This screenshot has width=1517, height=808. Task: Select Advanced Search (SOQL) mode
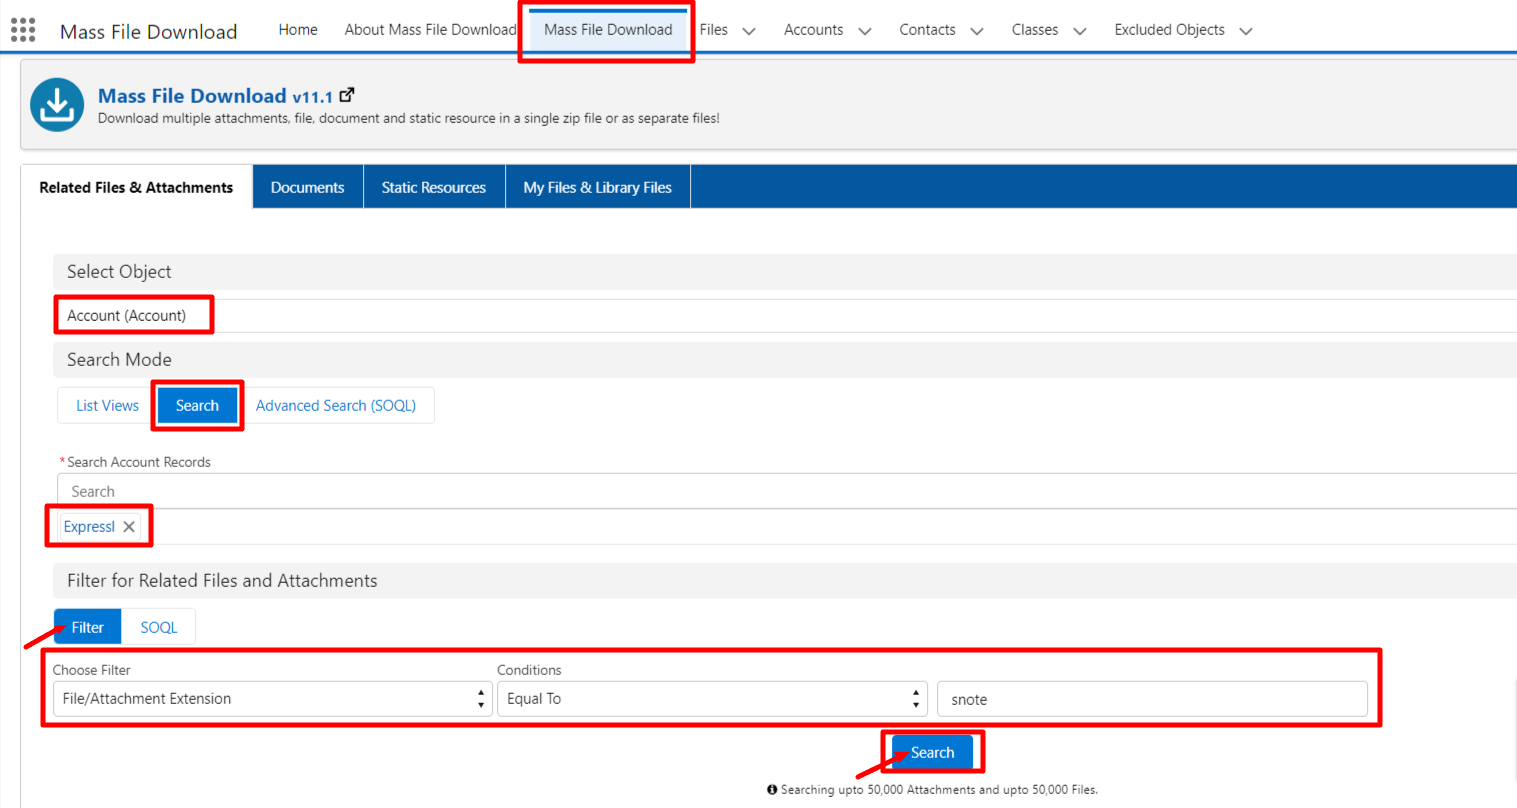pyautogui.click(x=336, y=406)
